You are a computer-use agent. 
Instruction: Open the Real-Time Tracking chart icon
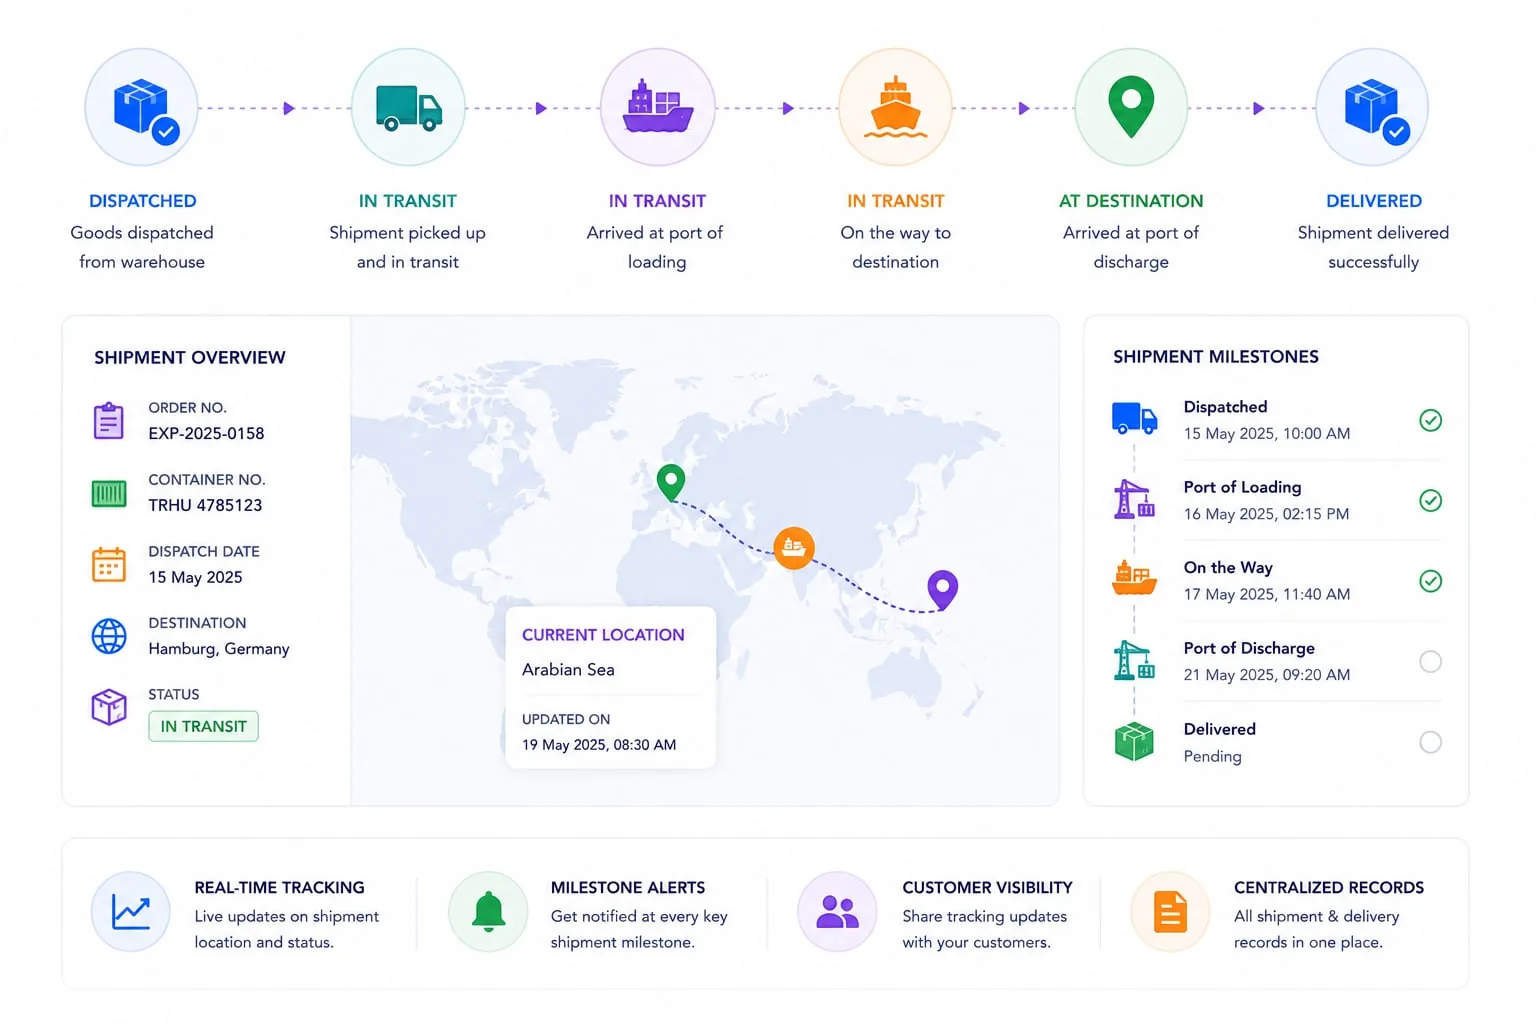pyautogui.click(x=131, y=912)
